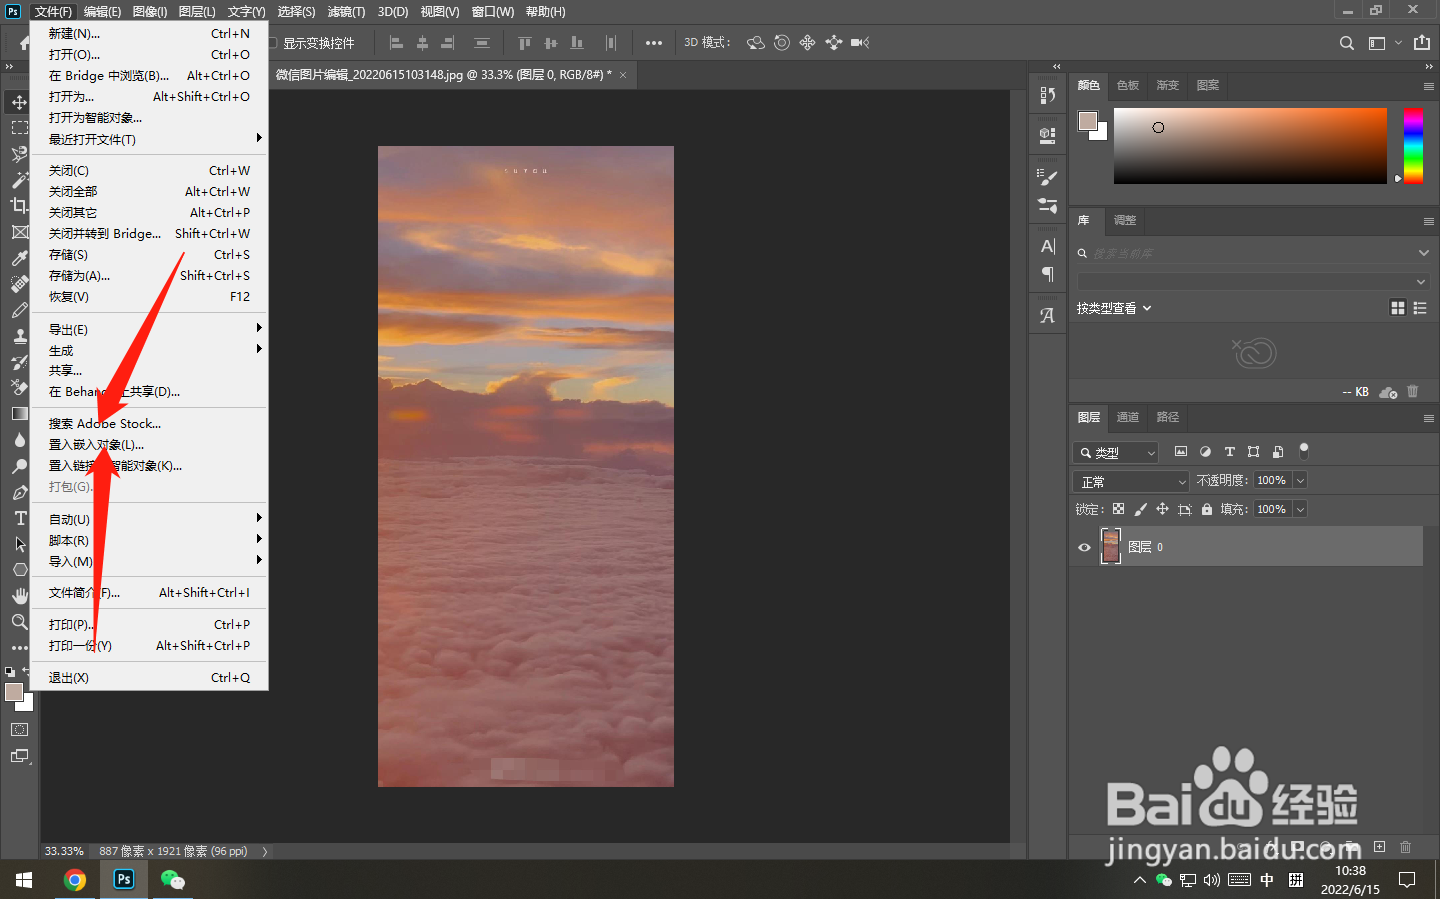Click the 3D rotate mode icon
Image resolution: width=1440 pixels, height=899 pixels.
pos(755,43)
